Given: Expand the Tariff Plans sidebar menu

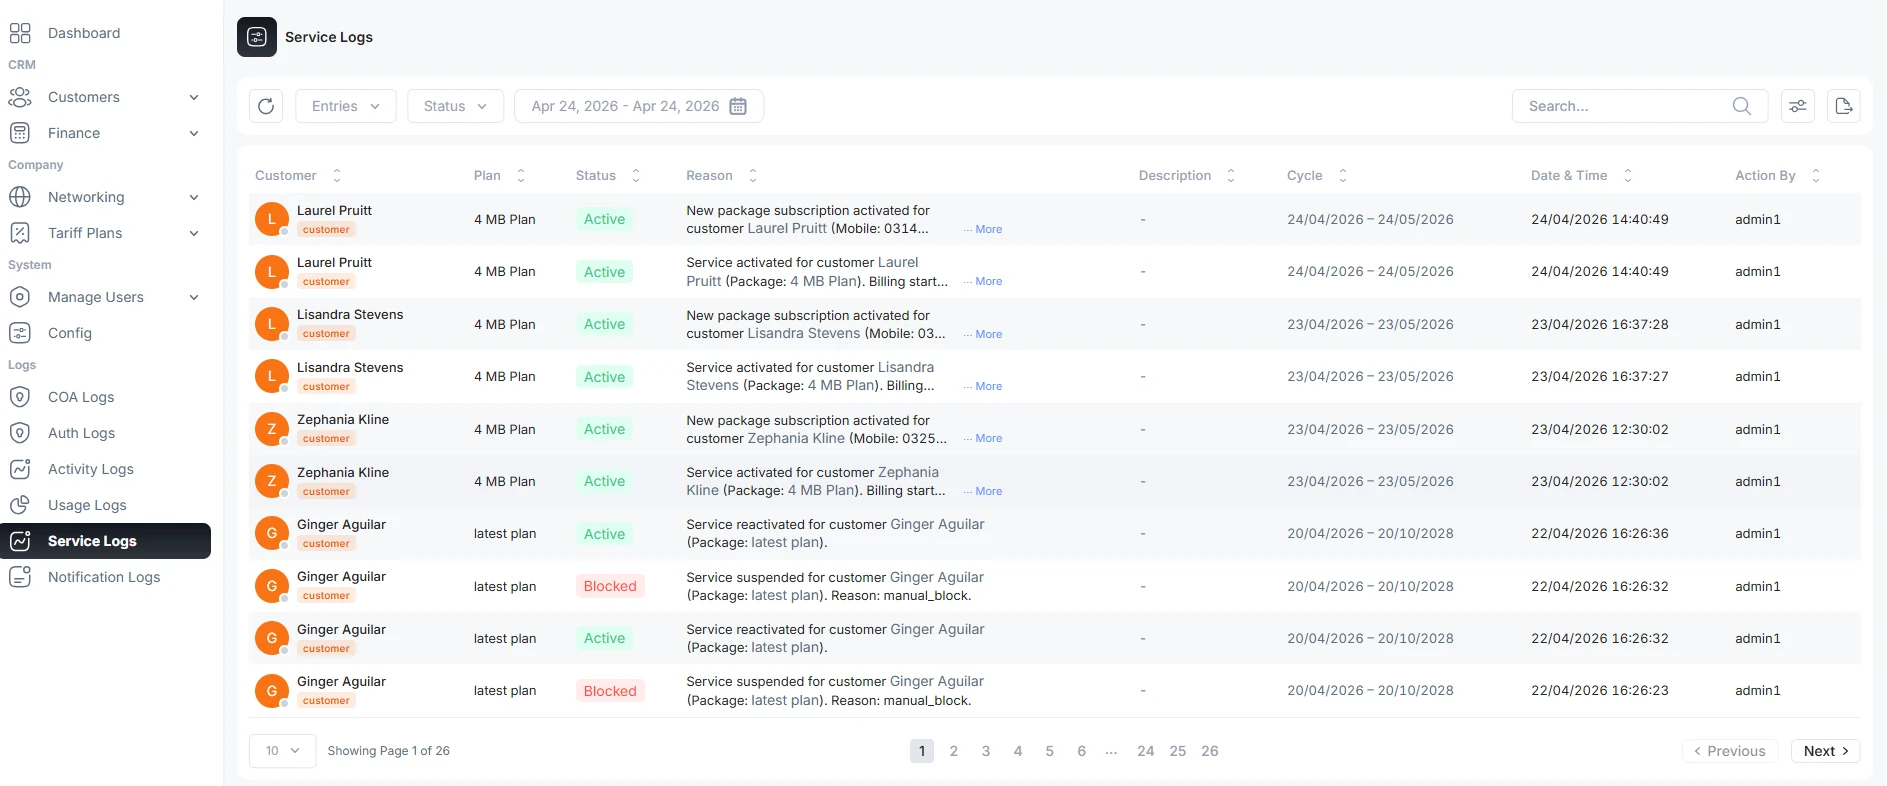Looking at the screenshot, I should click(194, 233).
